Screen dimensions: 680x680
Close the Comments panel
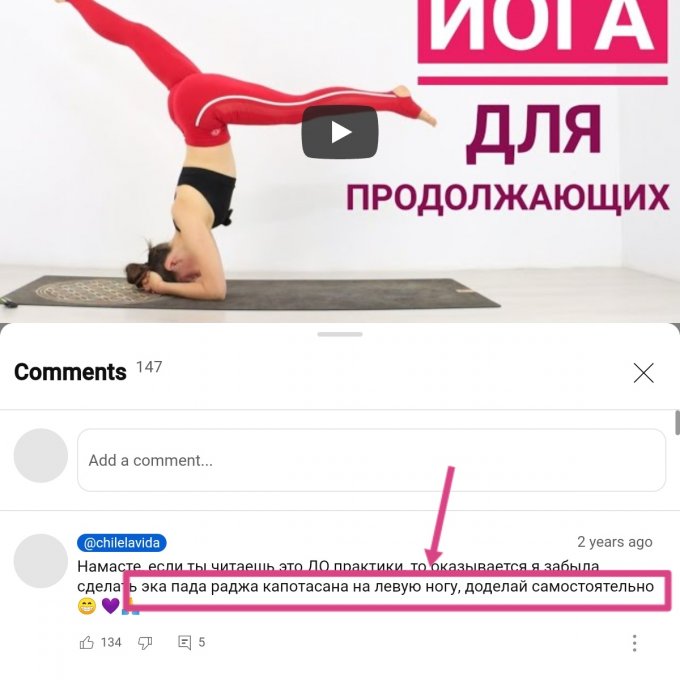[x=643, y=373]
